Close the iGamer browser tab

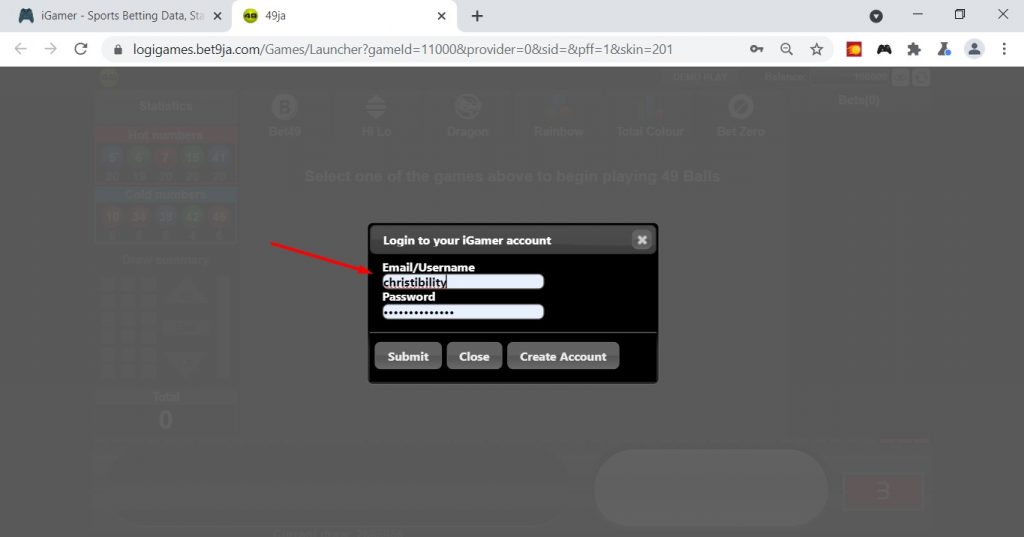click(x=217, y=16)
